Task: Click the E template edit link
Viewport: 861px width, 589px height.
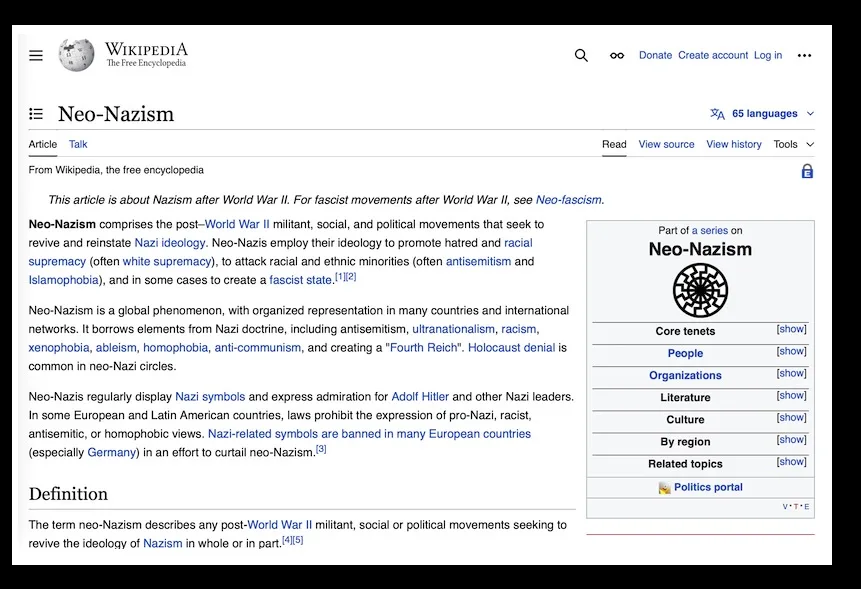Action: click(x=806, y=507)
